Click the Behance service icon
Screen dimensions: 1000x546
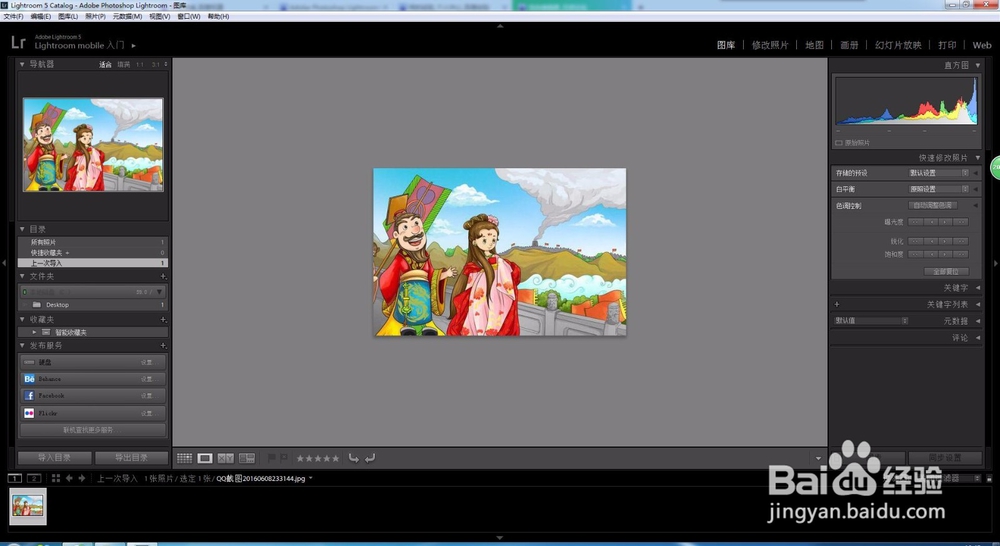point(29,379)
